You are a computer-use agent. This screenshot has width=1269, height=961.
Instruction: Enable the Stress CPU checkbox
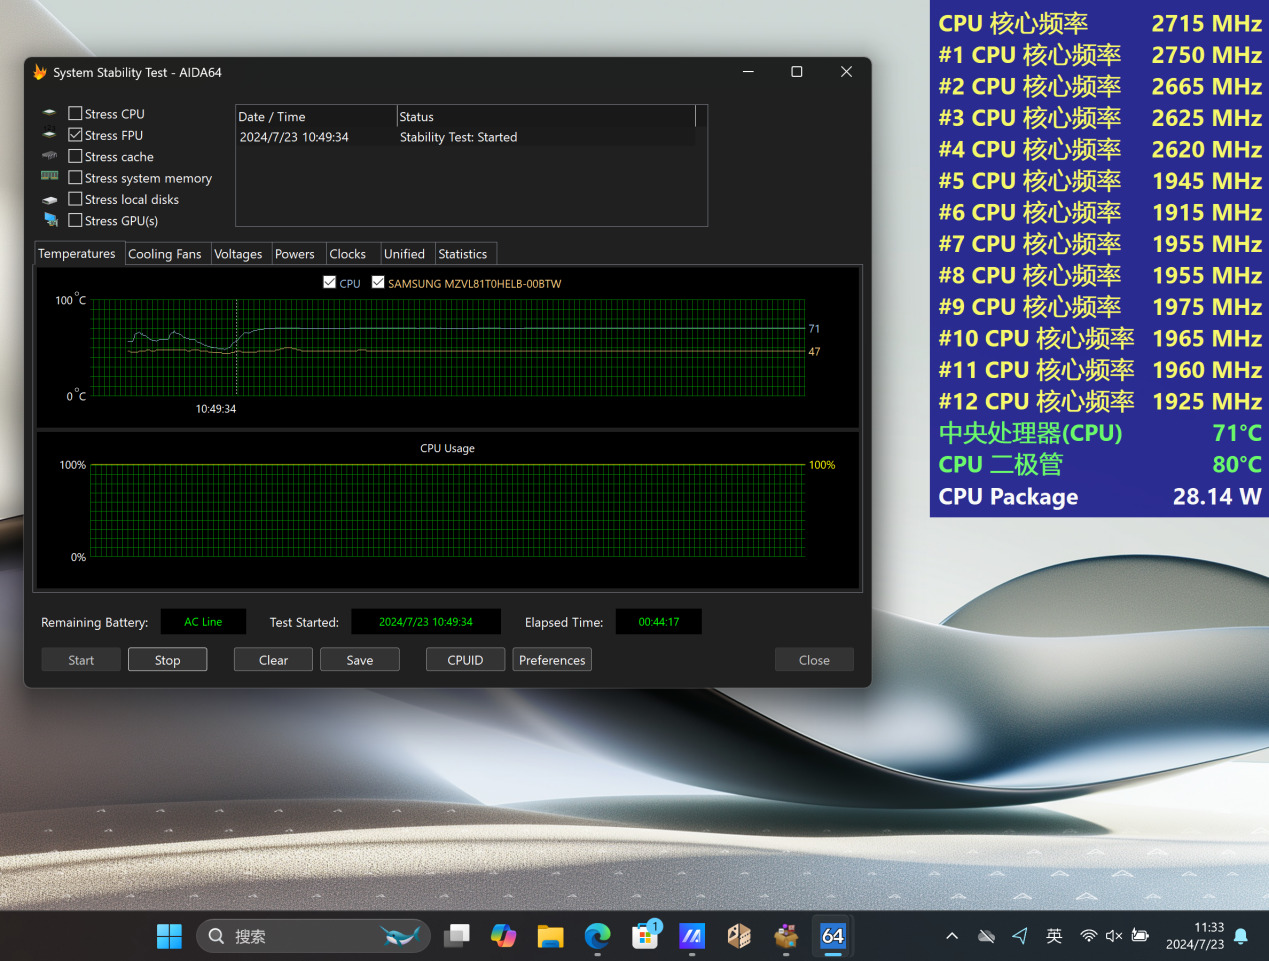pos(74,113)
